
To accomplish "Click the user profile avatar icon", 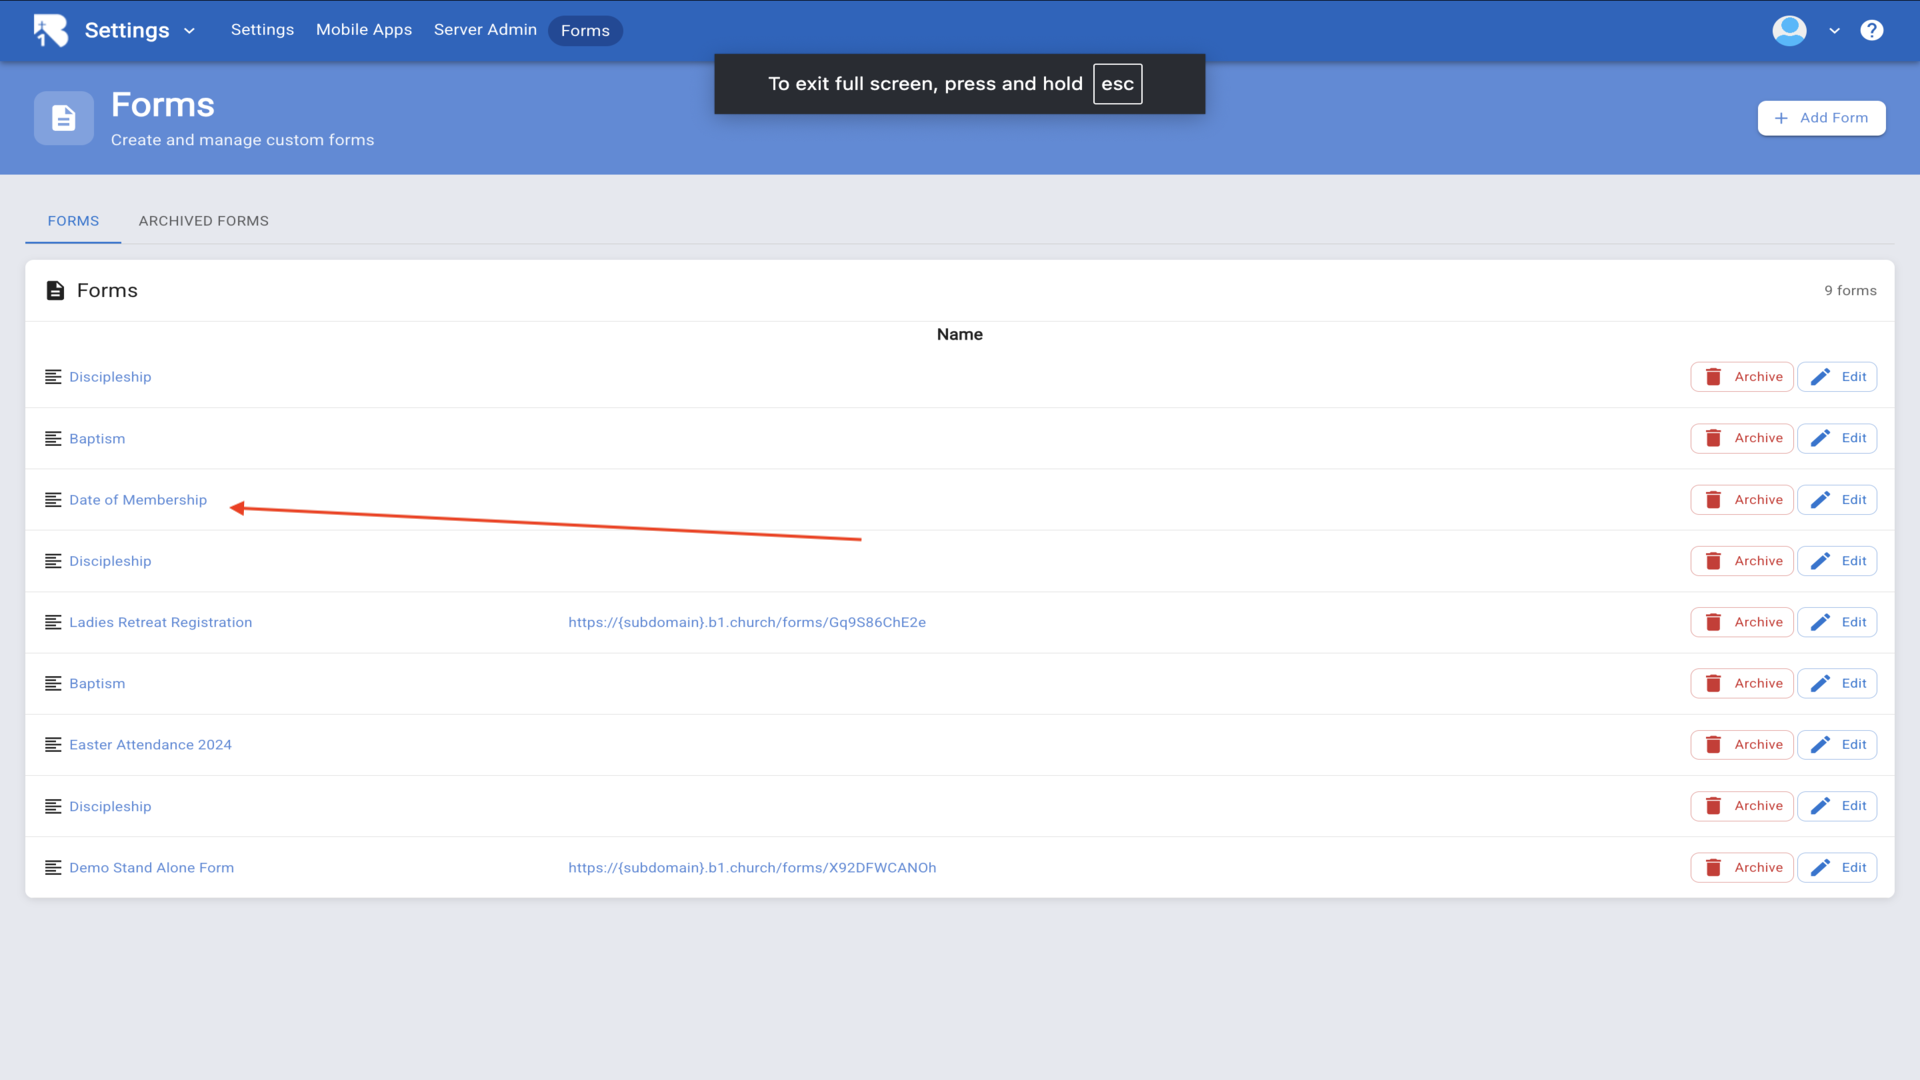I will point(1789,30).
